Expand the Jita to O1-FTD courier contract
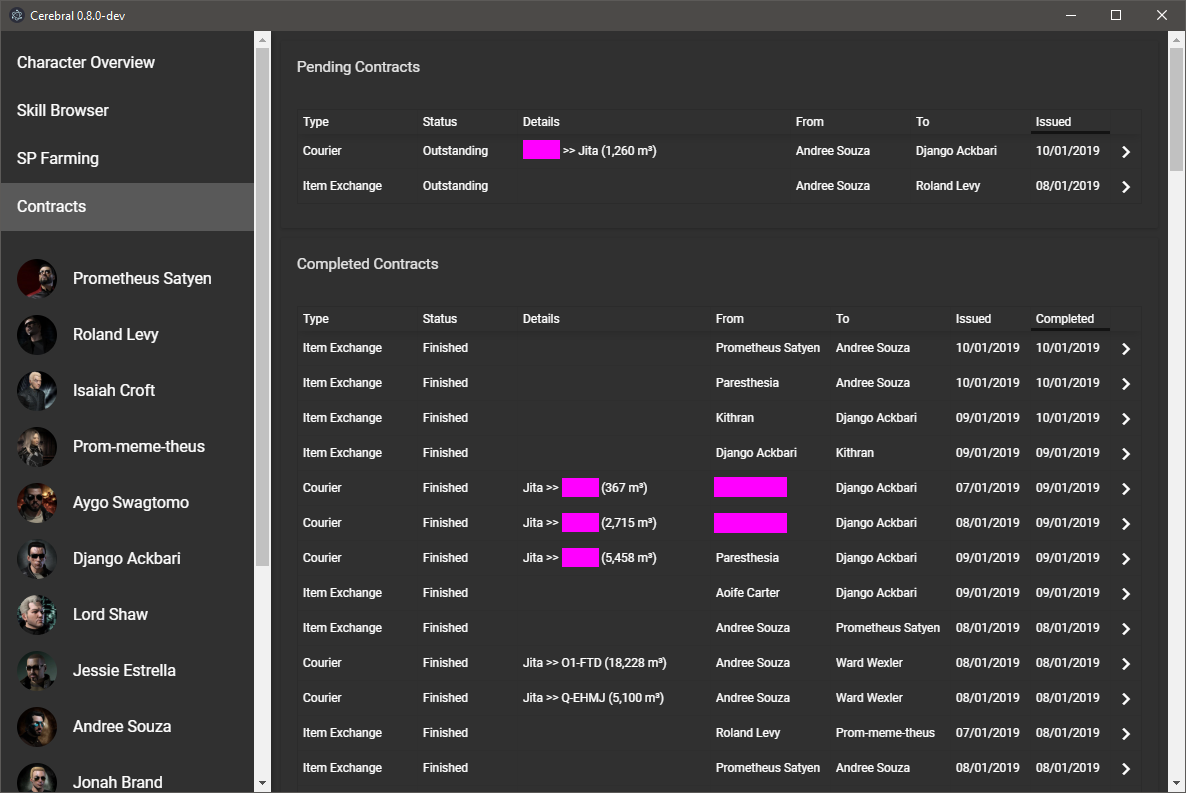Image resolution: width=1186 pixels, height=793 pixels. [x=1125, y=664]
